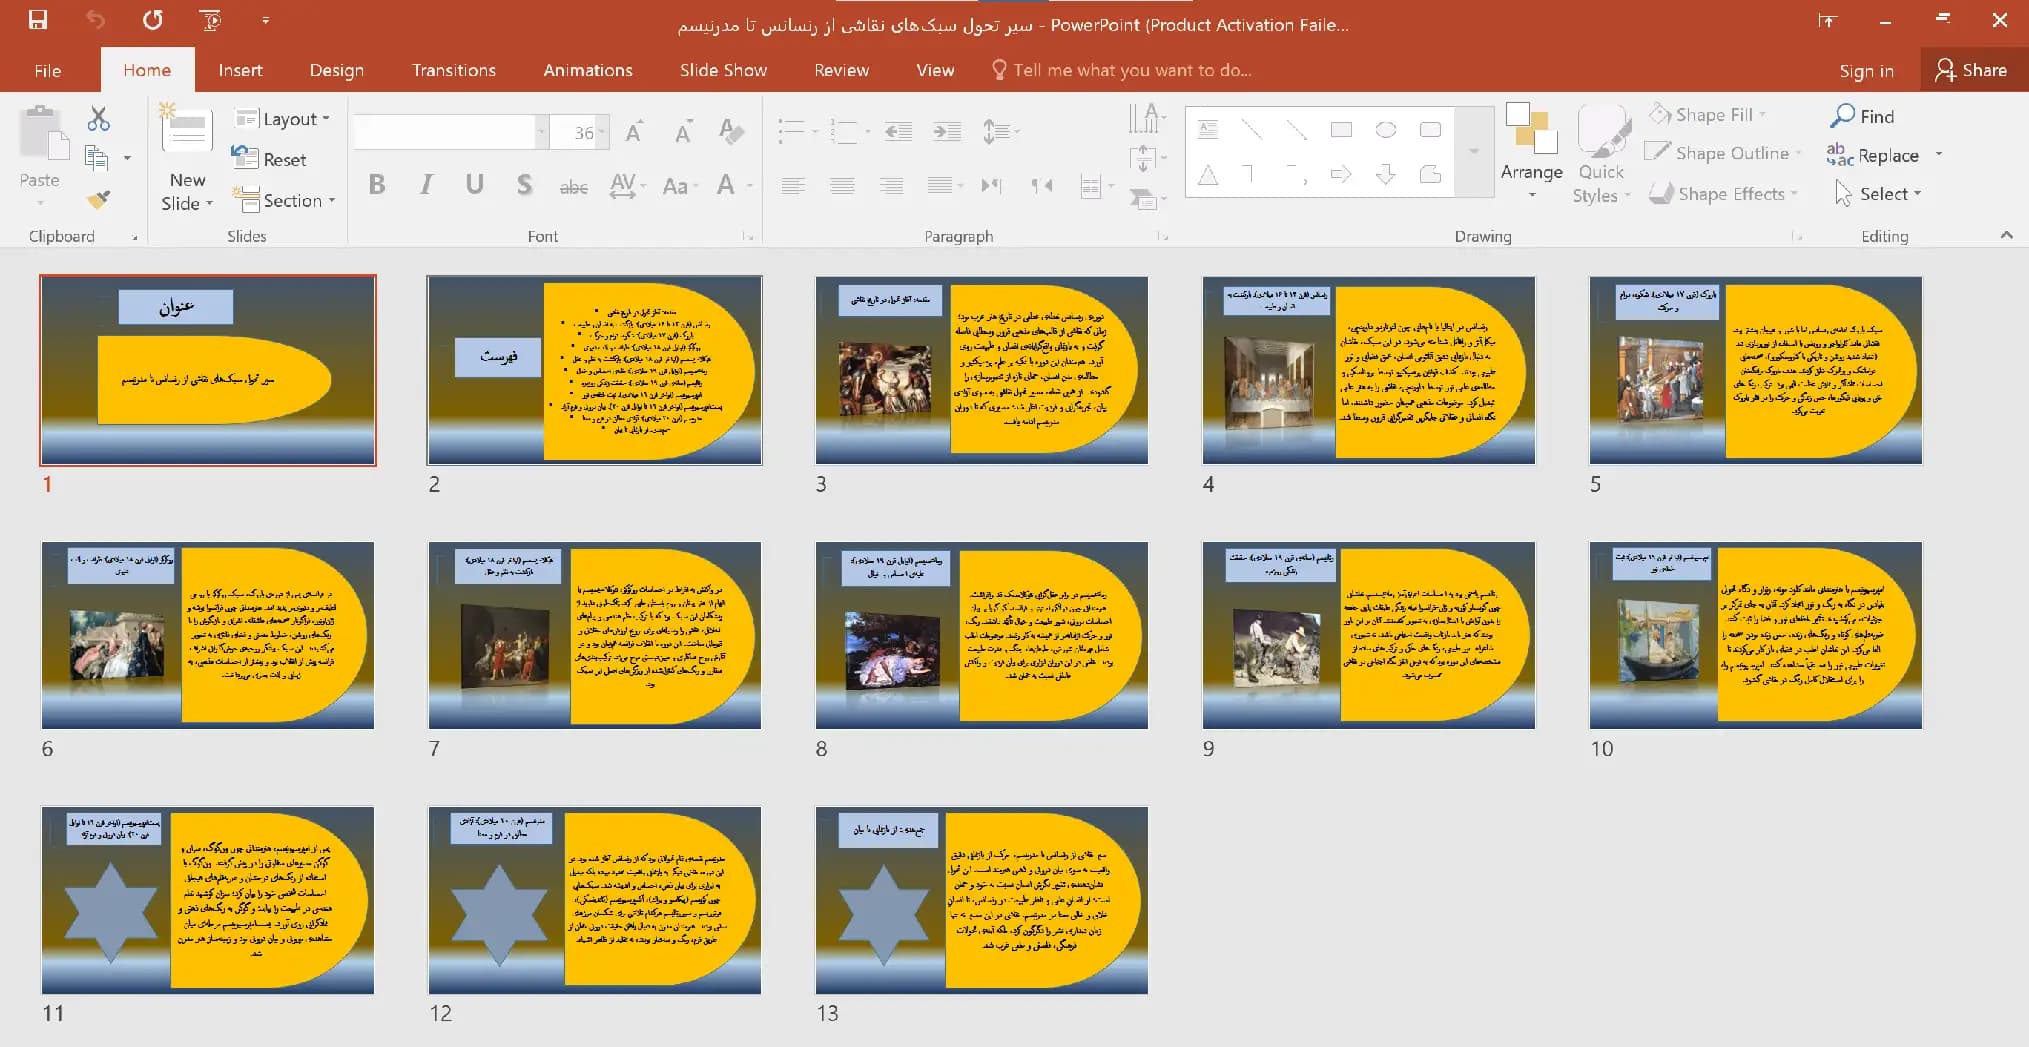The width and height of the screenshot is (2029, 1047).
Task: Center align paragraph text
Action: [842, 185]
